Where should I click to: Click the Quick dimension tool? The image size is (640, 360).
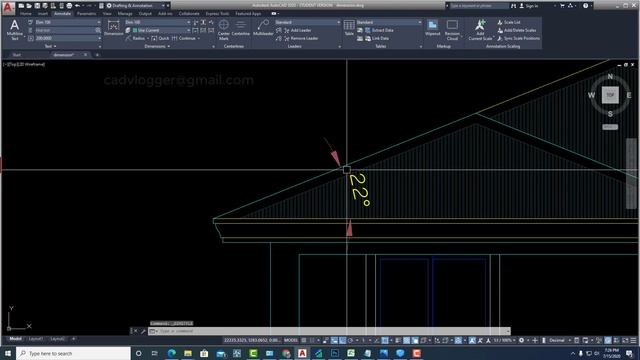(x=160, y=38)
